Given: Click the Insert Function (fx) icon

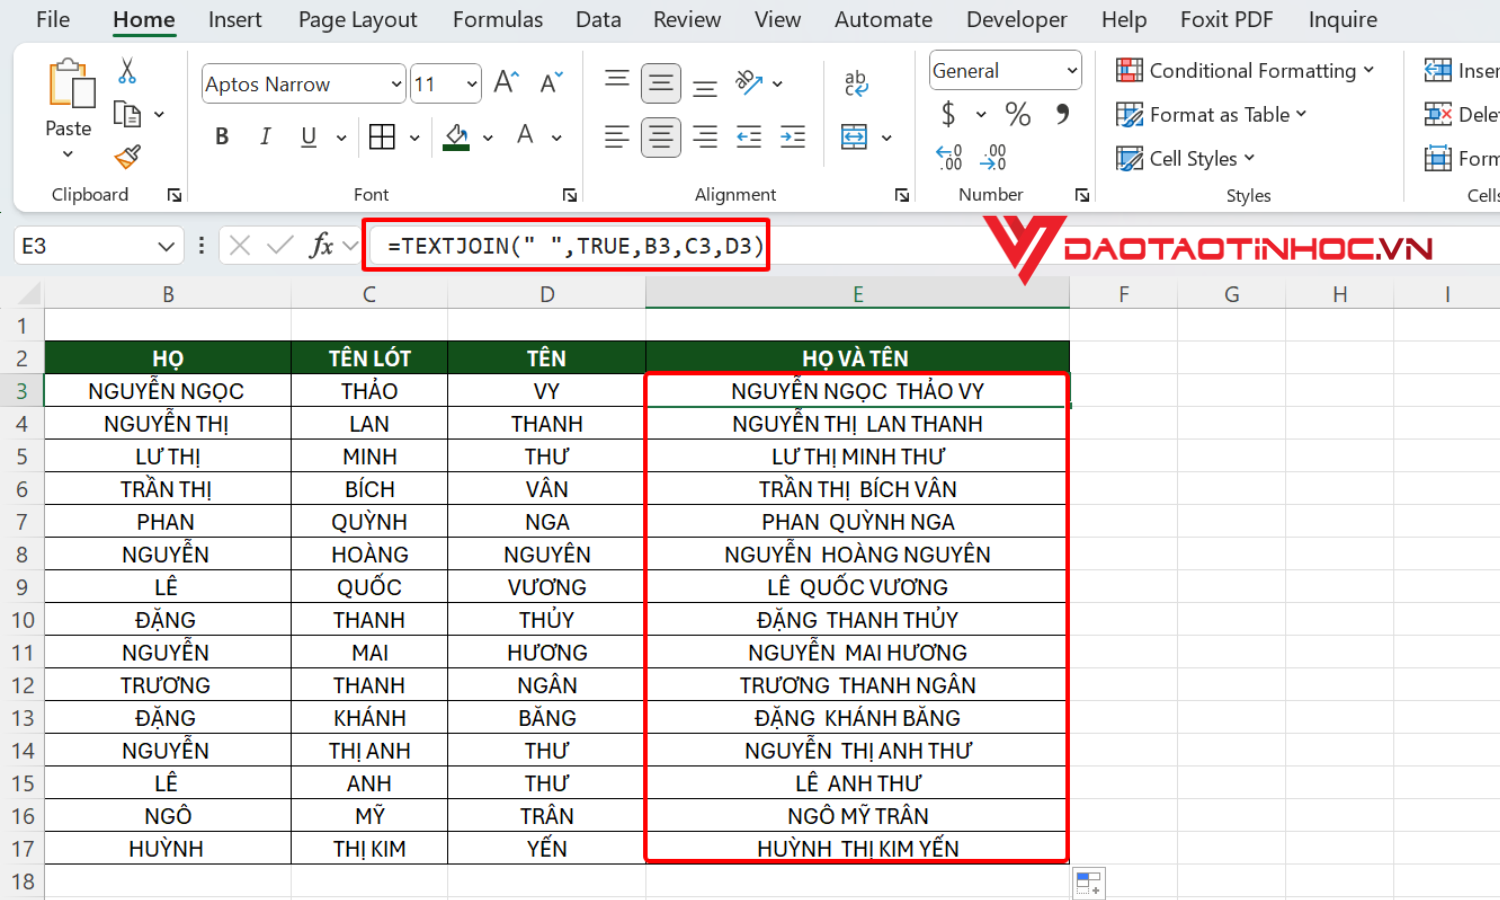Looking at the screenshot, I should [x=325, y=245].
